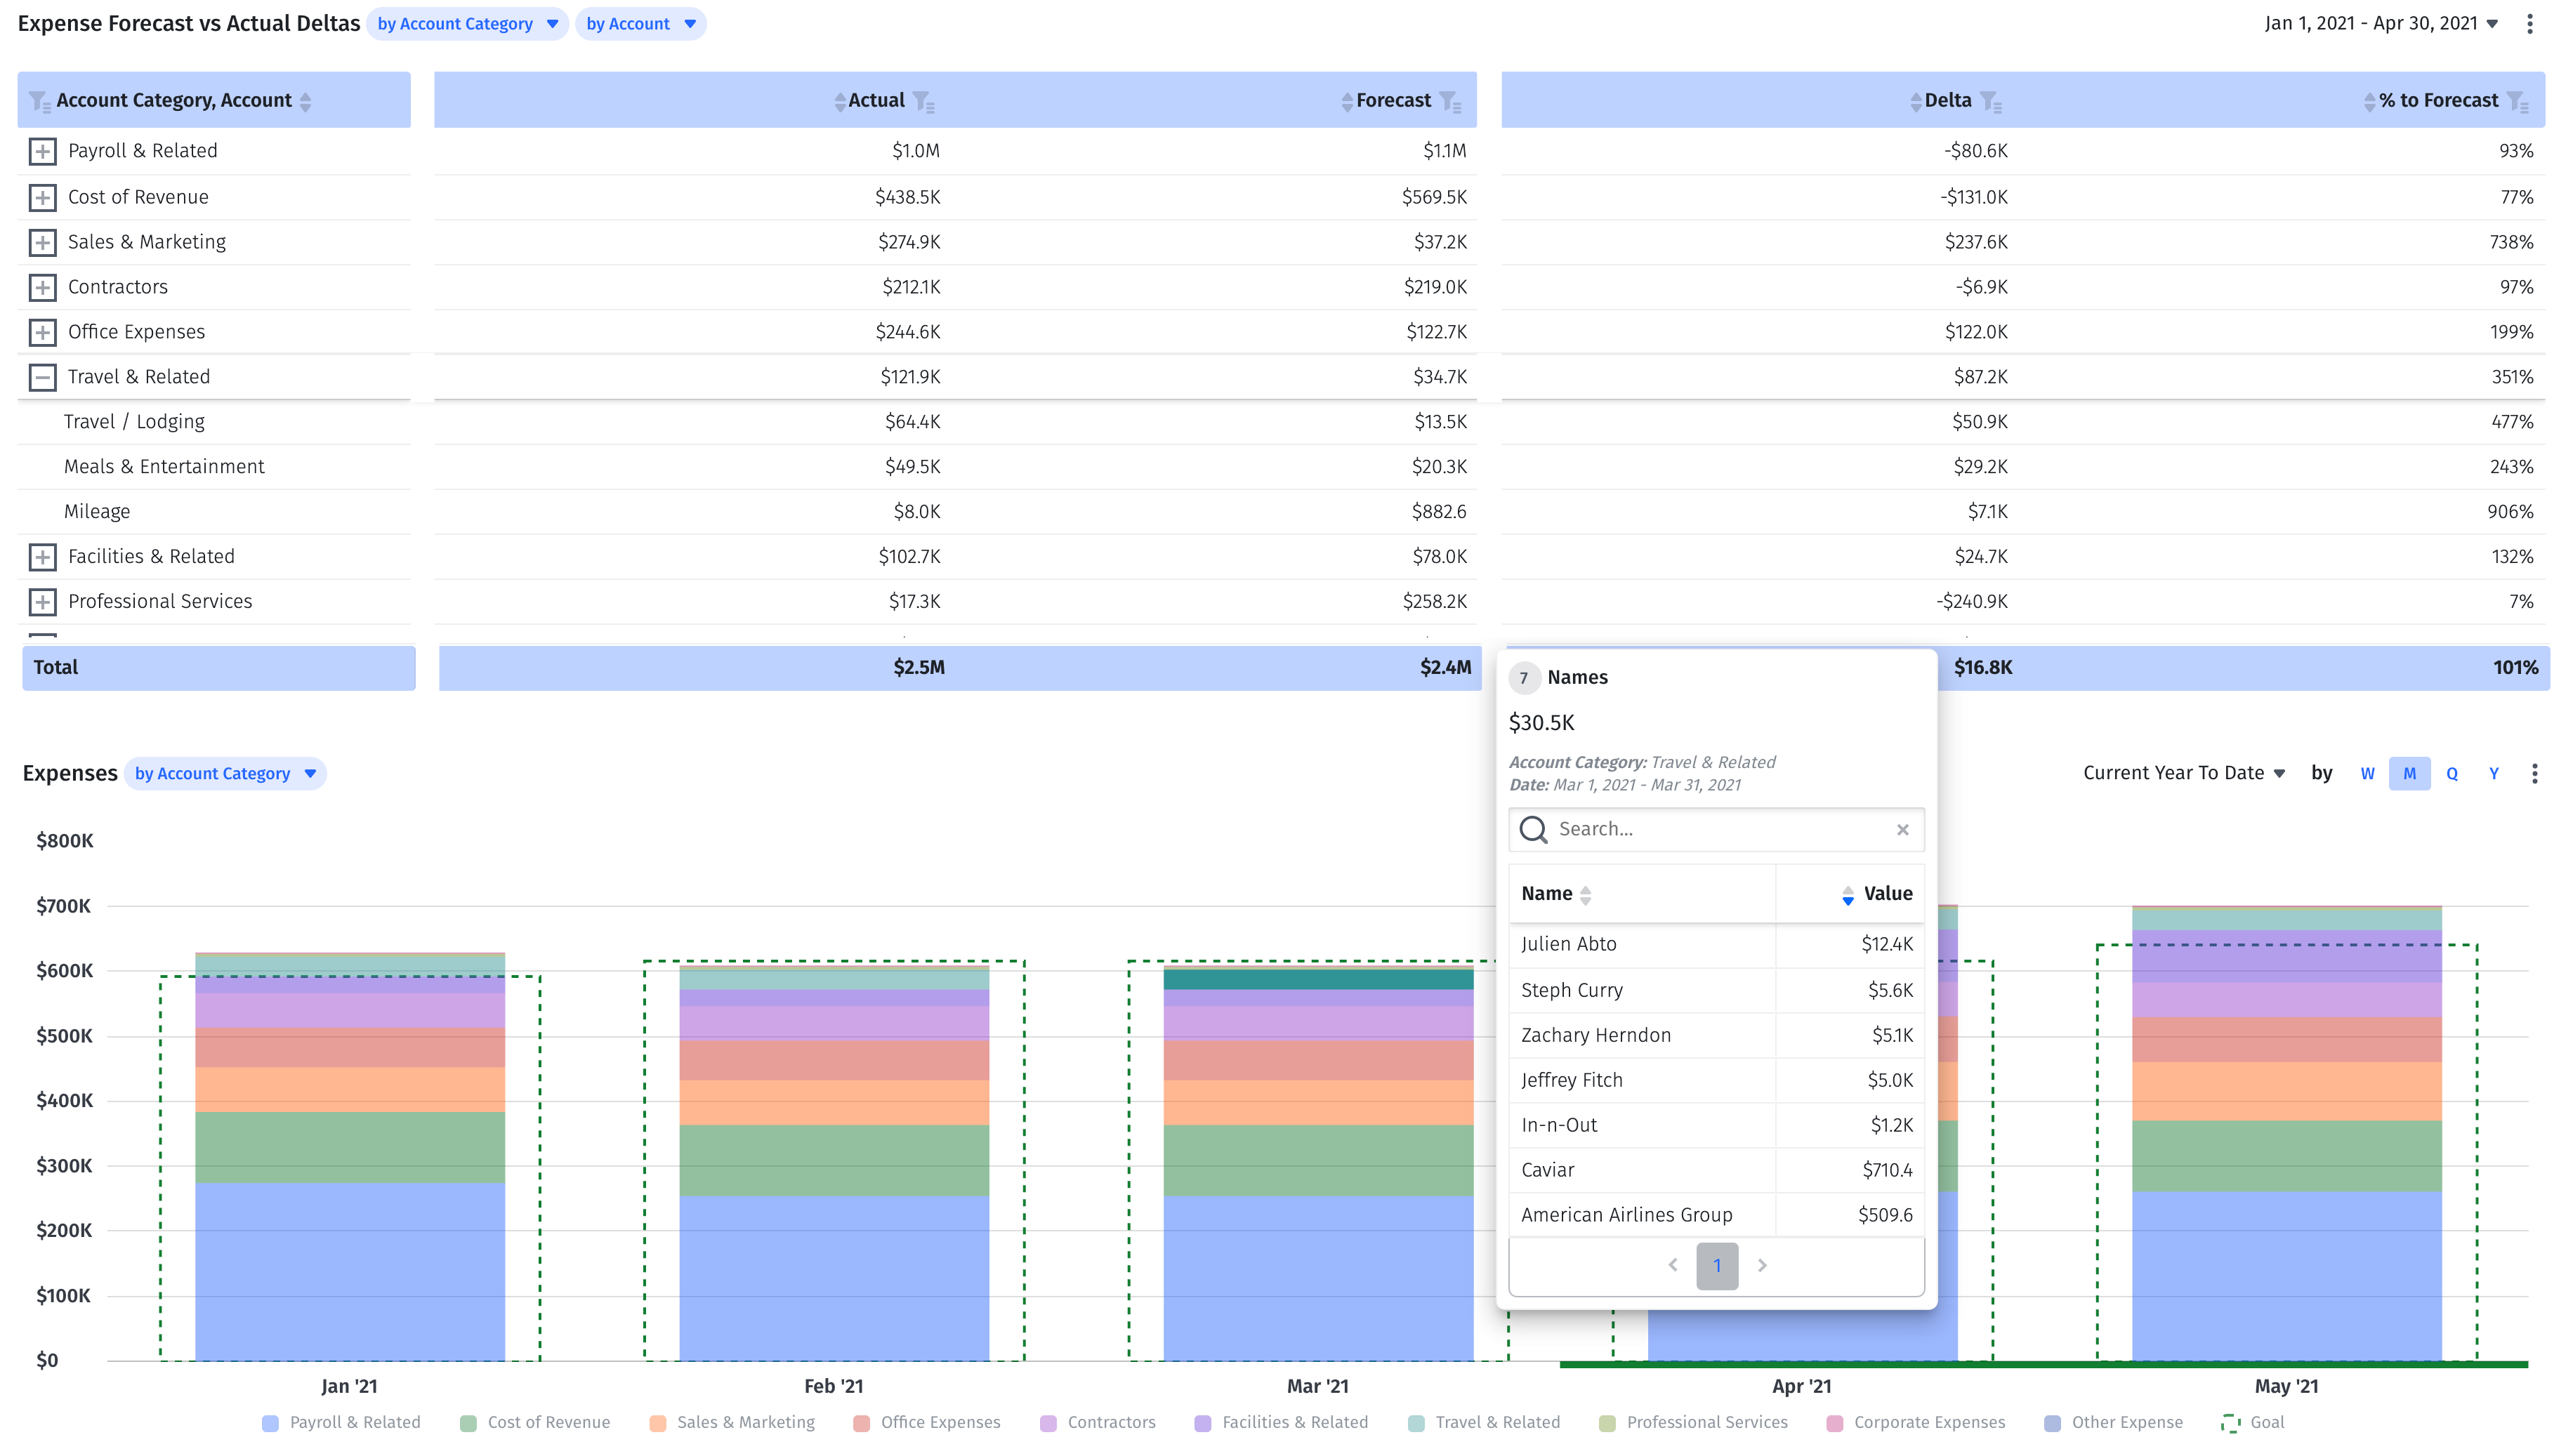Switch chart grouping to weekly (W)
Viewport: 2573px width, 1456px height.
(x=2367, y=773)
